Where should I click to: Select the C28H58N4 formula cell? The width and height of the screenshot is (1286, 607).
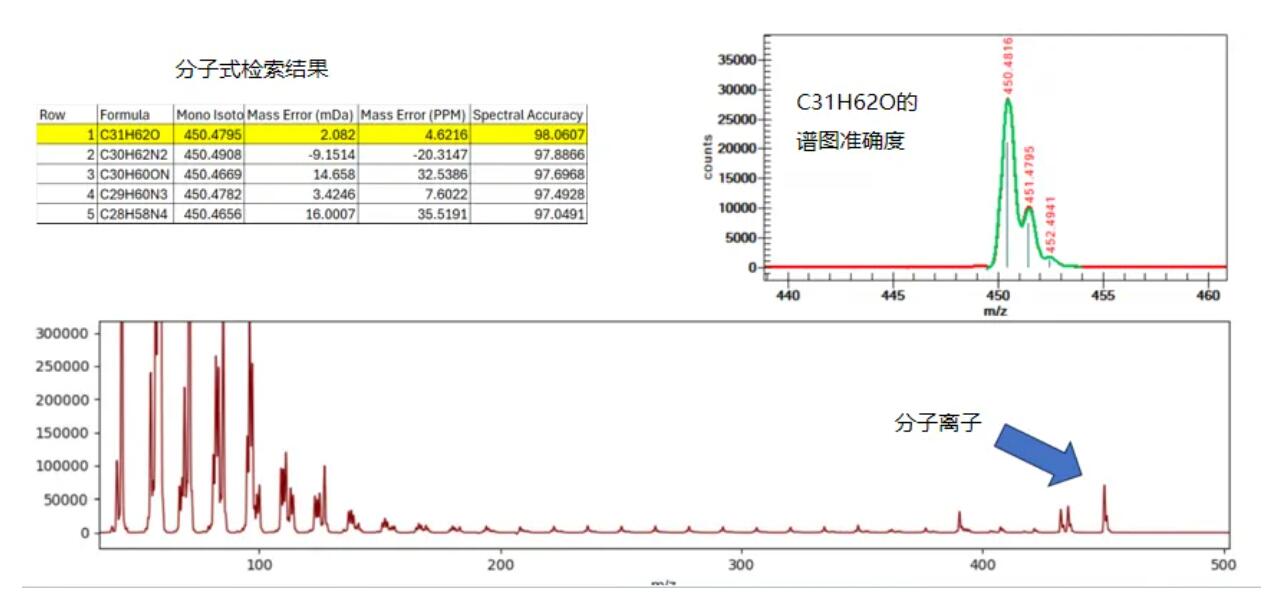[x=135, y=214]
